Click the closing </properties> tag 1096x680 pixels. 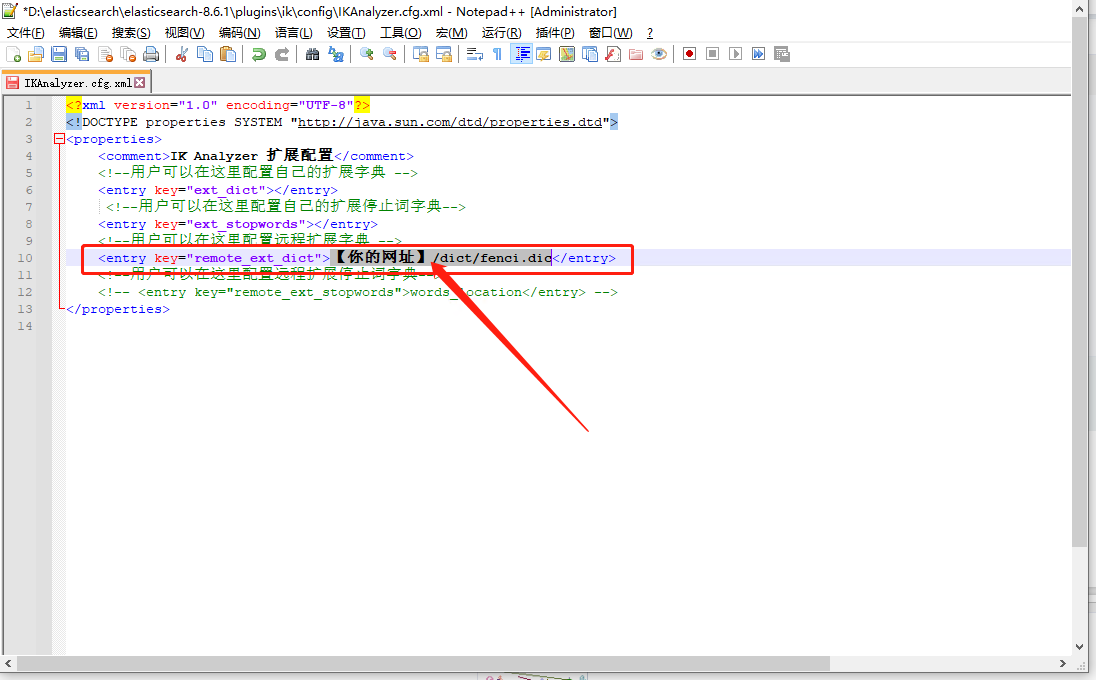coord(117,309)
